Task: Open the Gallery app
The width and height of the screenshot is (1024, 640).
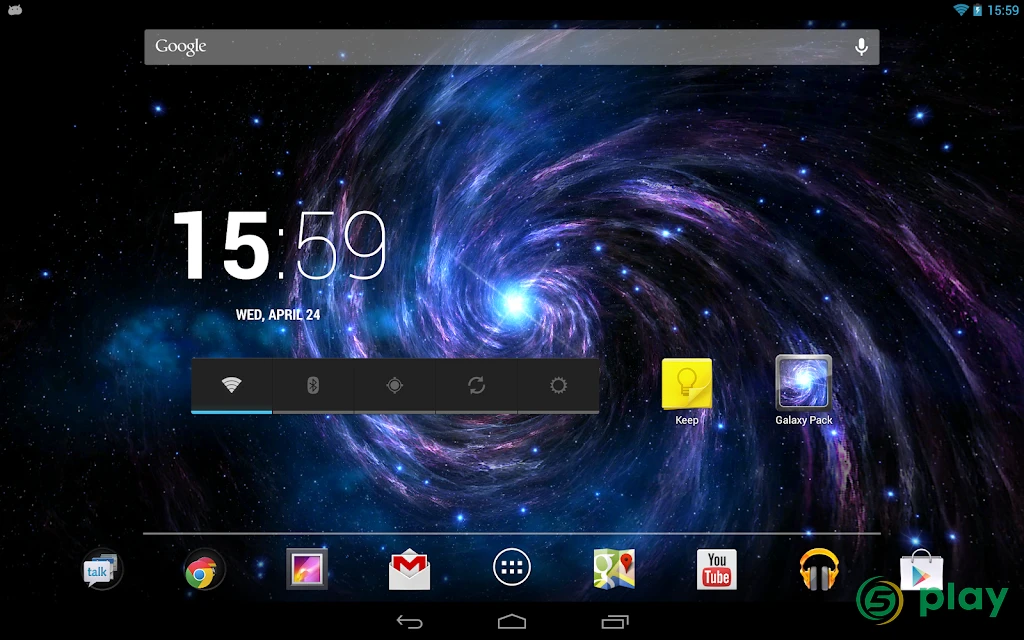Action: point(306,569)
